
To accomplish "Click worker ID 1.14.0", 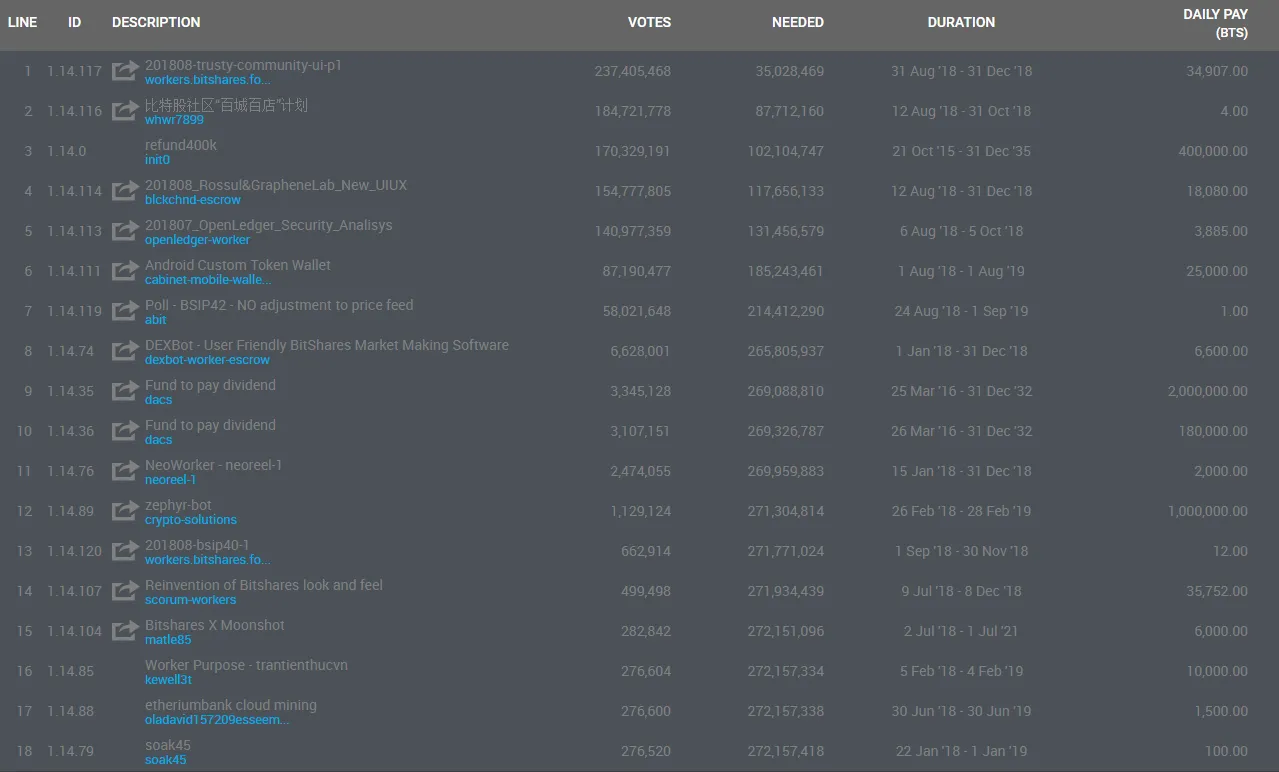I will [x=67, y=151].
